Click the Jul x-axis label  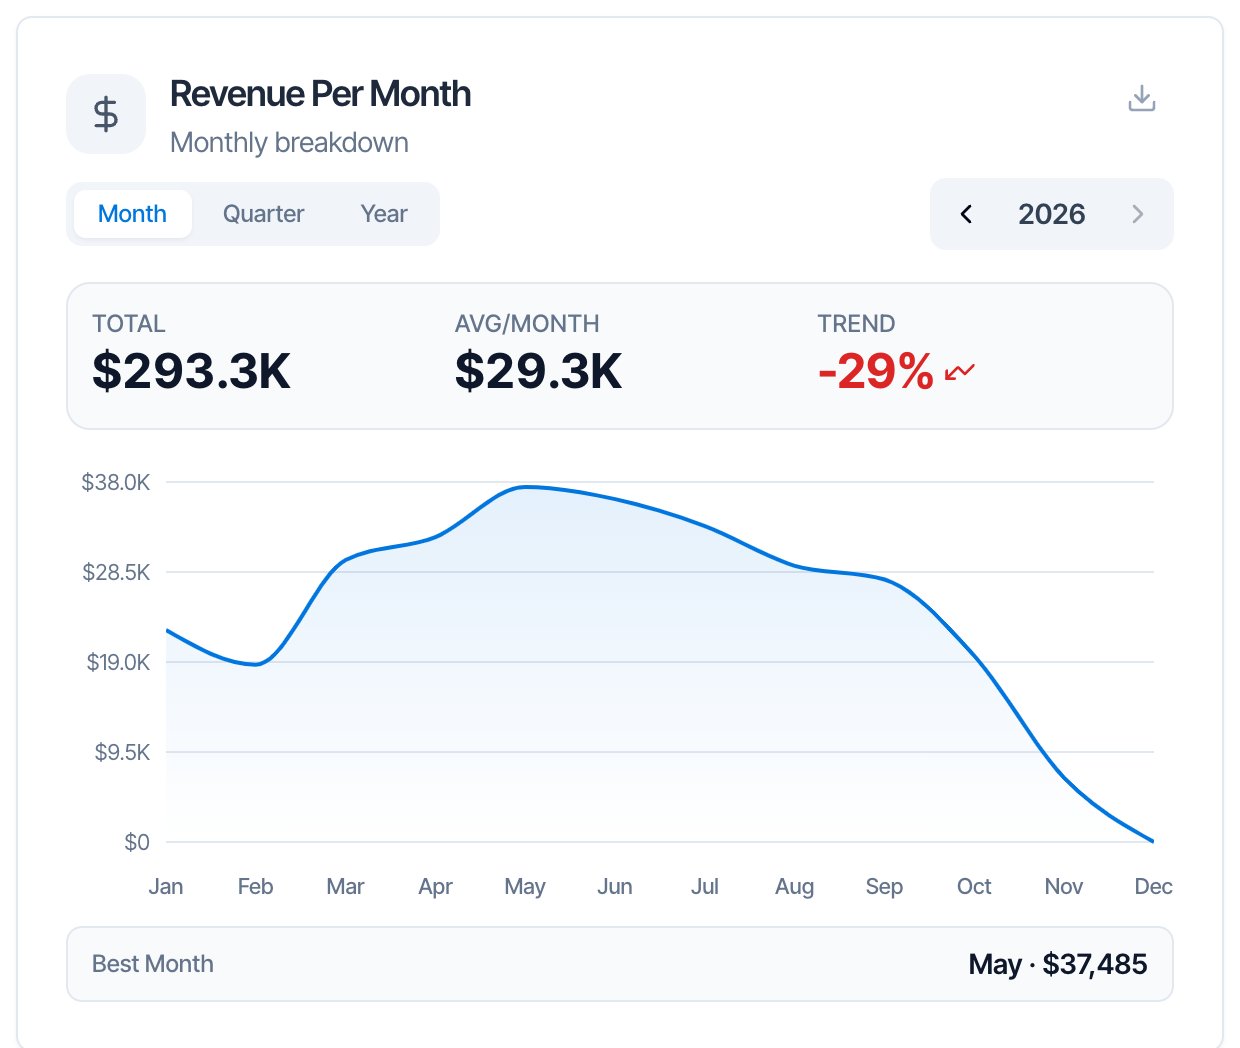coord(705,886)
